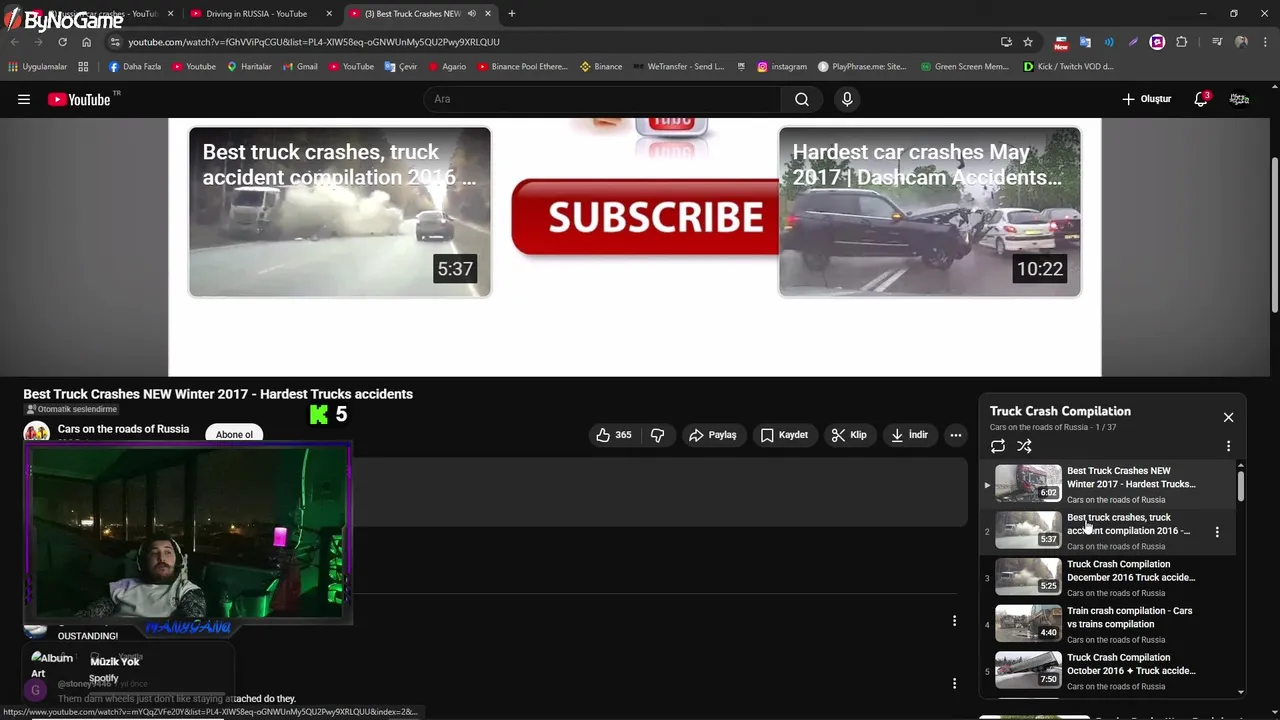Switch to the Driving in RUSSIA tab
Image resolution: width=1280 pixels, height=720 pixels.
coord(256,14)
